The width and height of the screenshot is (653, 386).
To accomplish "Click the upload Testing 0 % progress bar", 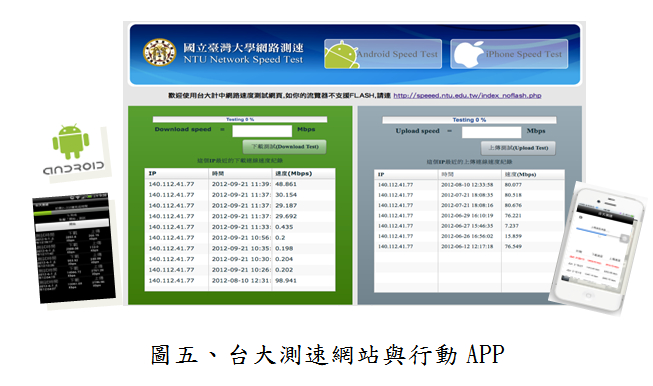I will [469, 120].
